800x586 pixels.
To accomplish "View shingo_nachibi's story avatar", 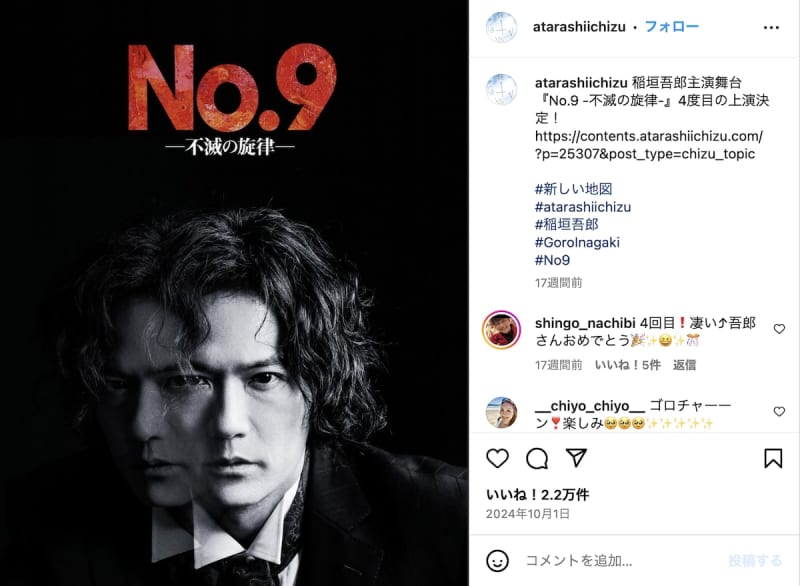I will [x=502, y=329].
